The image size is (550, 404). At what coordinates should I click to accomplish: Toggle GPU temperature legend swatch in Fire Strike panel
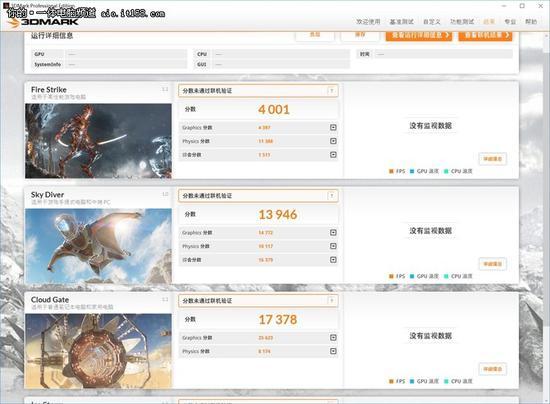(412, 171)
